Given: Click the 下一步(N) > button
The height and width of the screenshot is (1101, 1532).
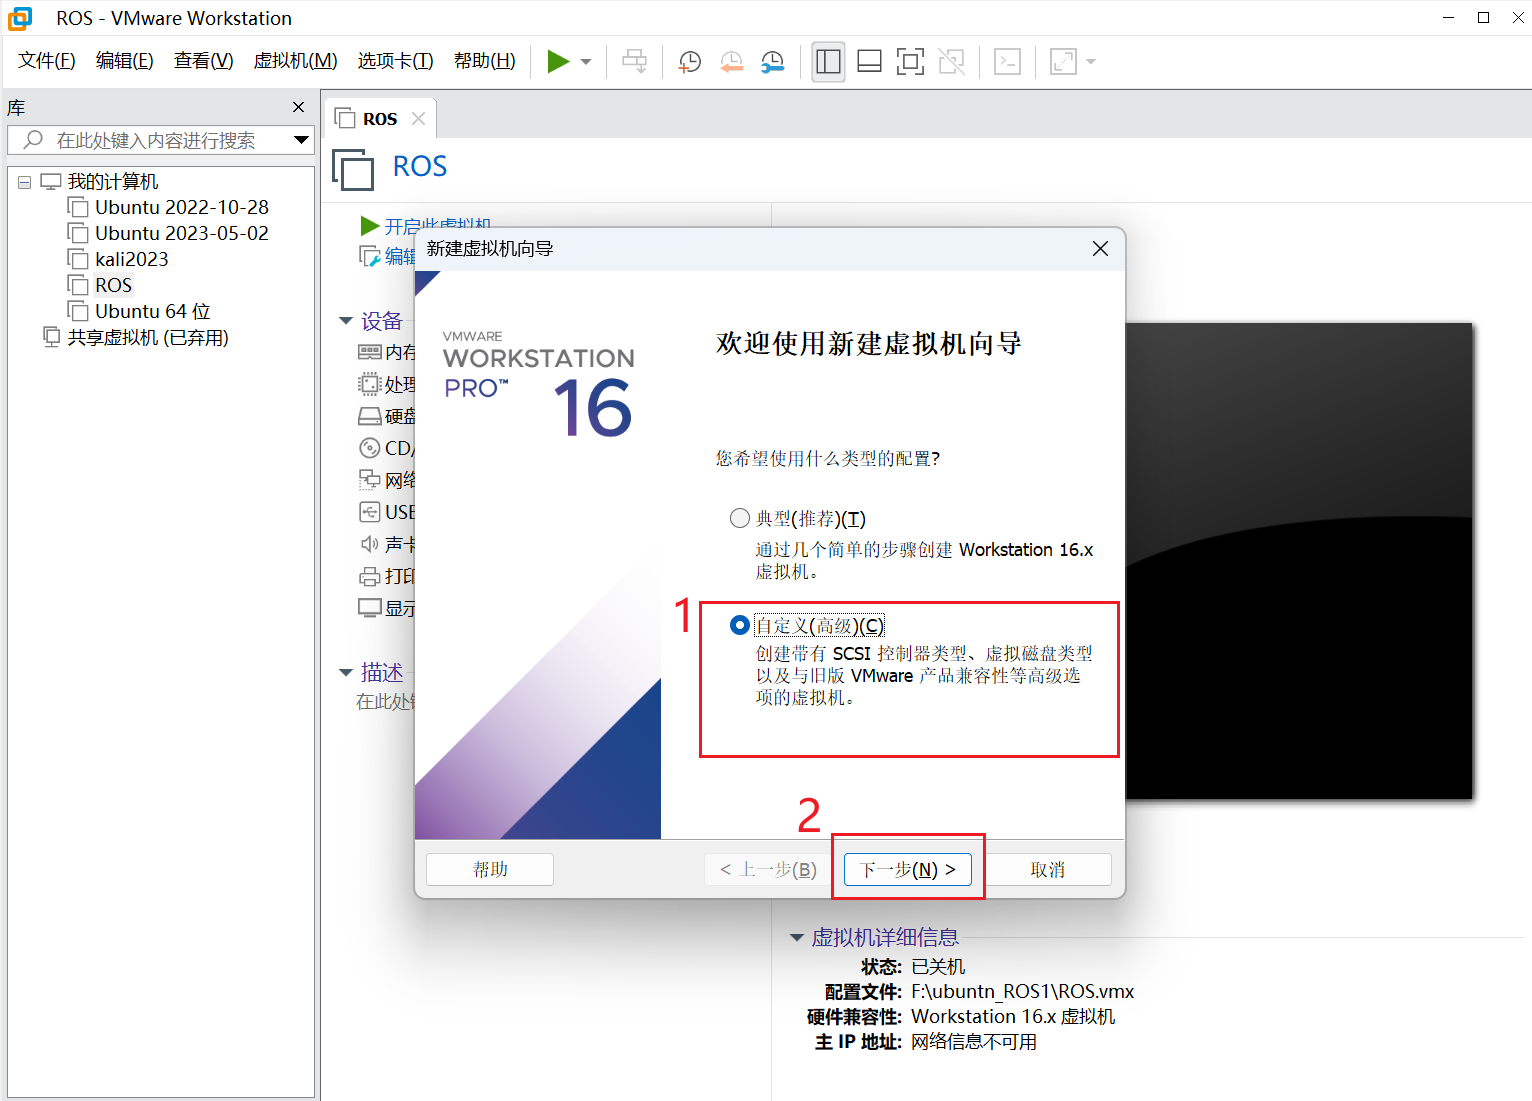Looking at the screenshot, I should pos(908,869).
